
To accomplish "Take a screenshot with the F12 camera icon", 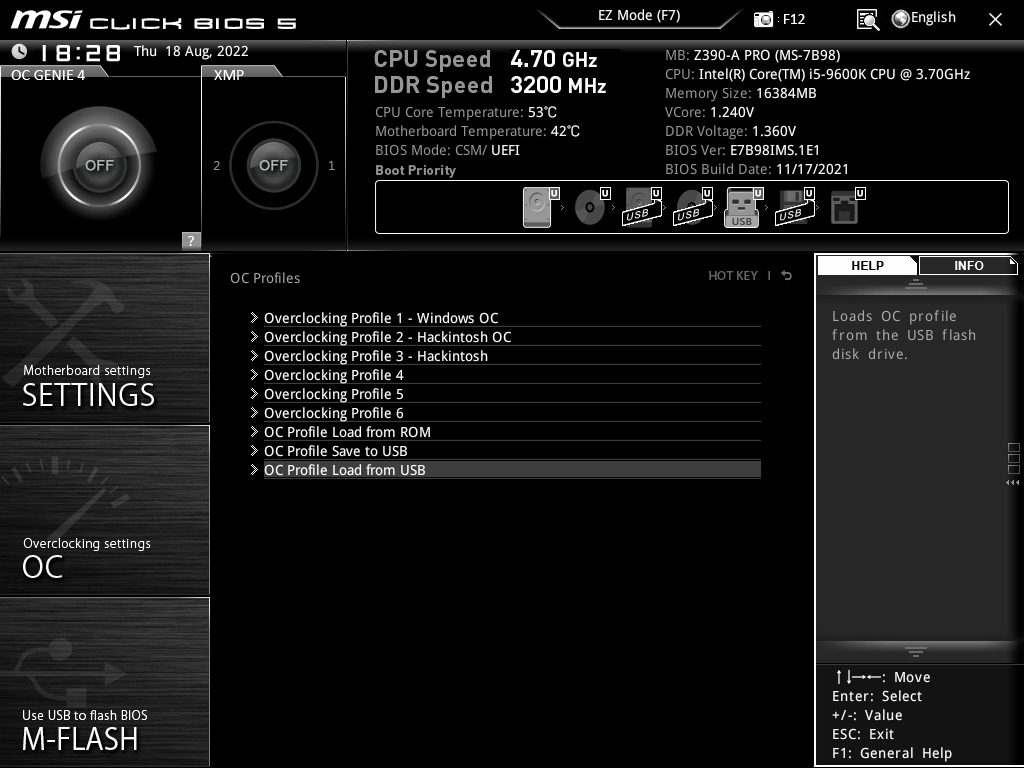I will (x=763, y=19).
